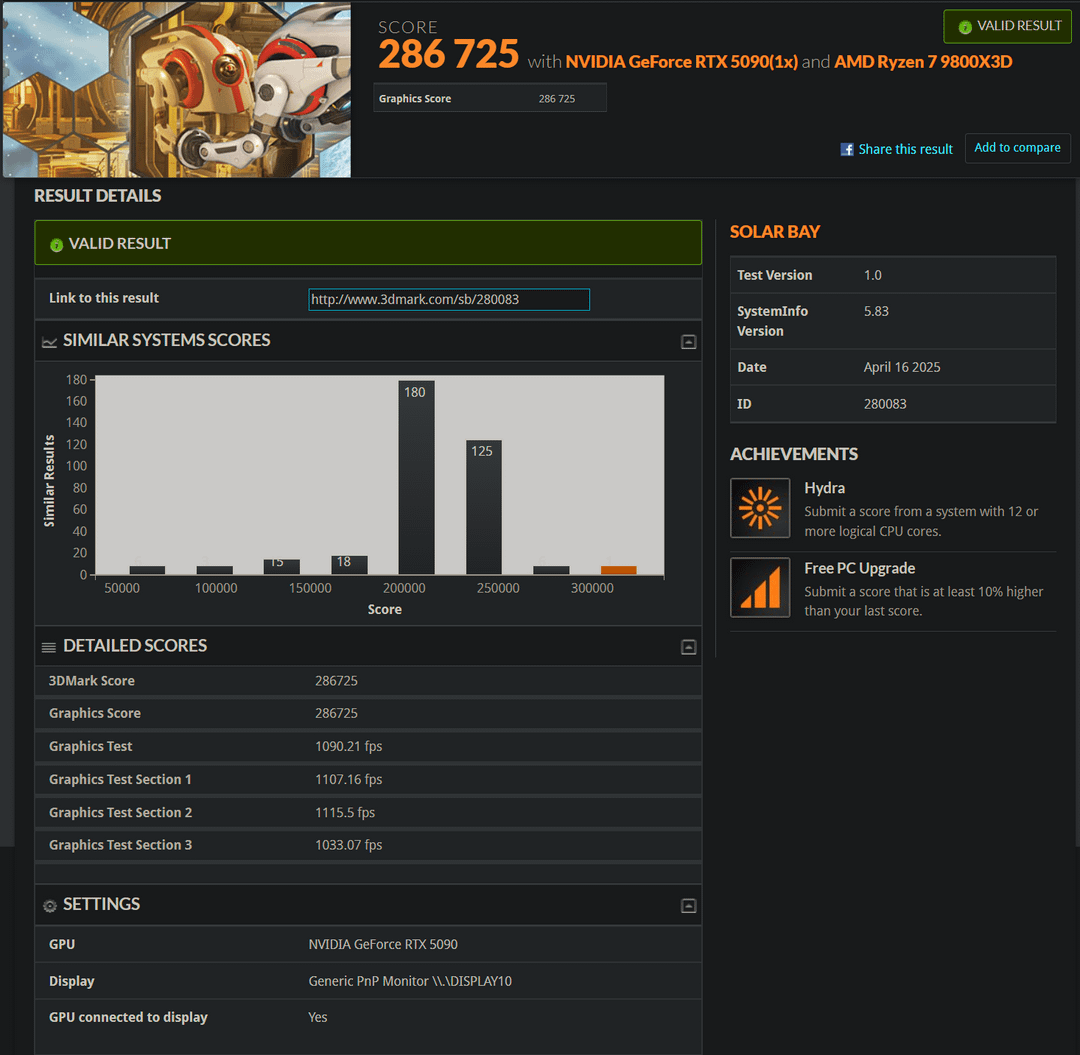Click the green icon in the Valid Result banner
The image size is (1080, 1055).
pos(56,244)
